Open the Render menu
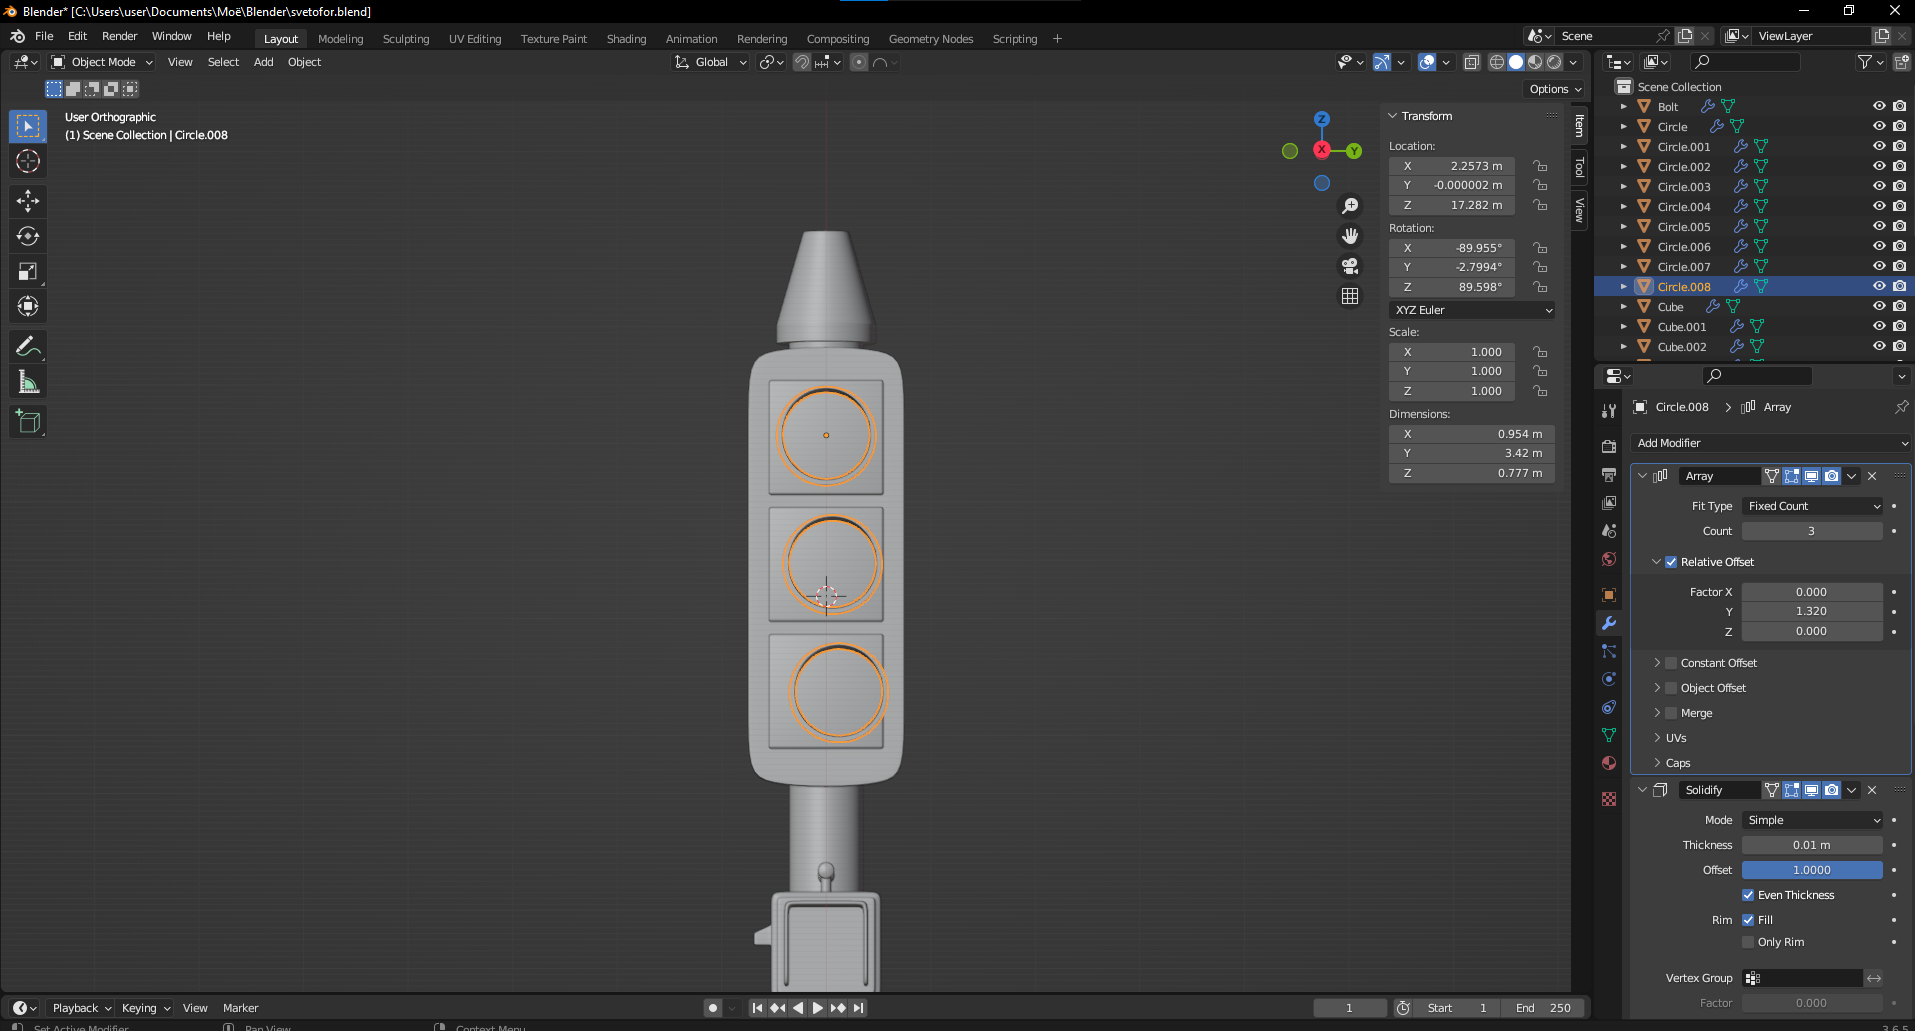1915x1031 pixels. [x=119, y=36]
